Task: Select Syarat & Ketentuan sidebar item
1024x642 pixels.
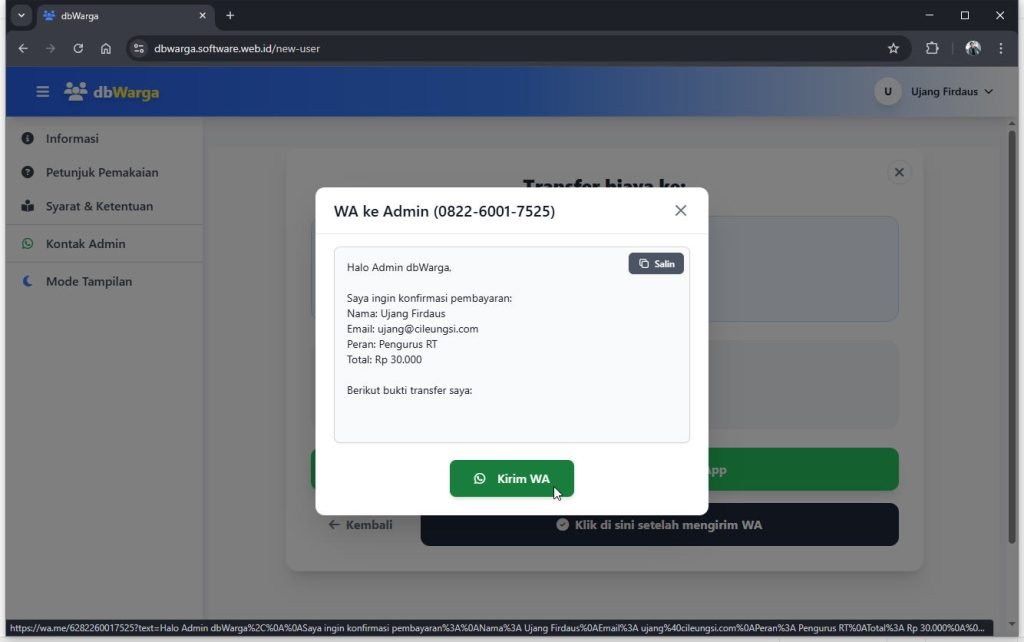Action: (99, 207)
